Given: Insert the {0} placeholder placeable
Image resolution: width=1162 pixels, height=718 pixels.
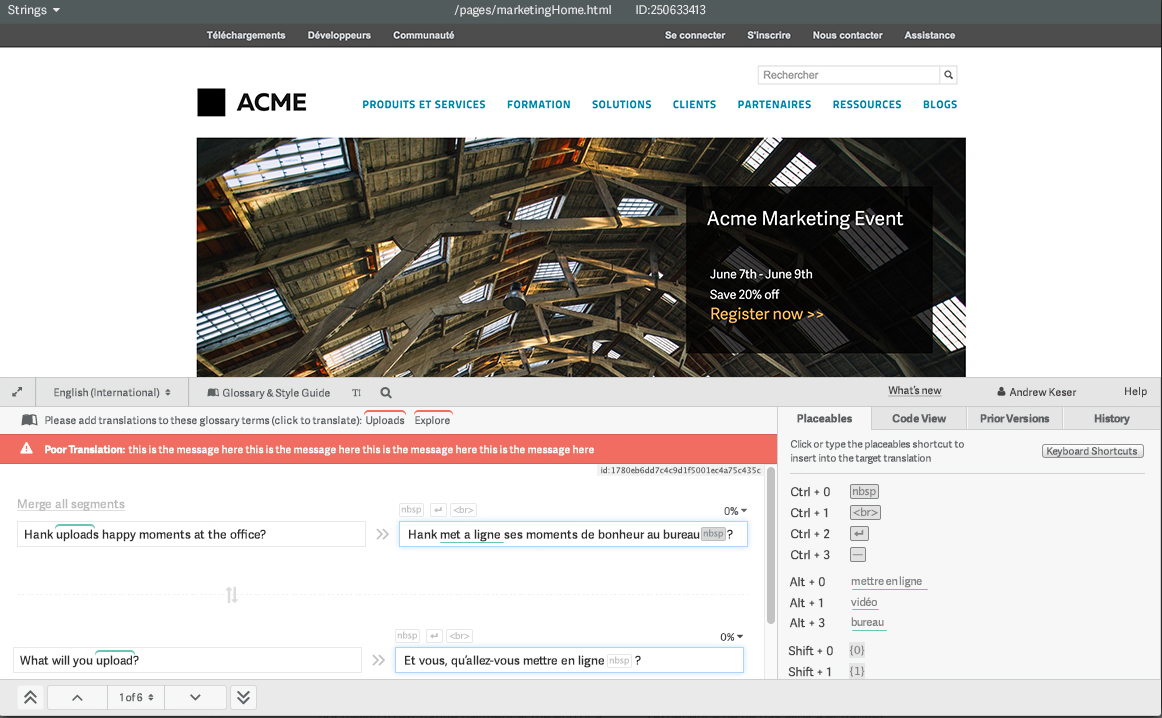Looking at the screenshot, I should 857,650.
